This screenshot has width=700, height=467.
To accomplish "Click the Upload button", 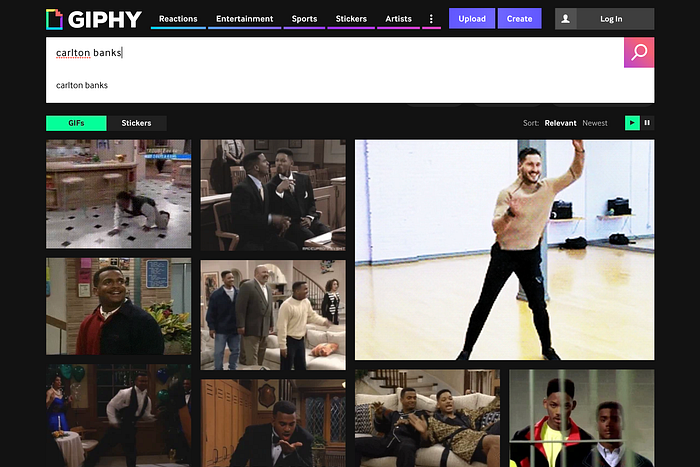I will point(472,19).
